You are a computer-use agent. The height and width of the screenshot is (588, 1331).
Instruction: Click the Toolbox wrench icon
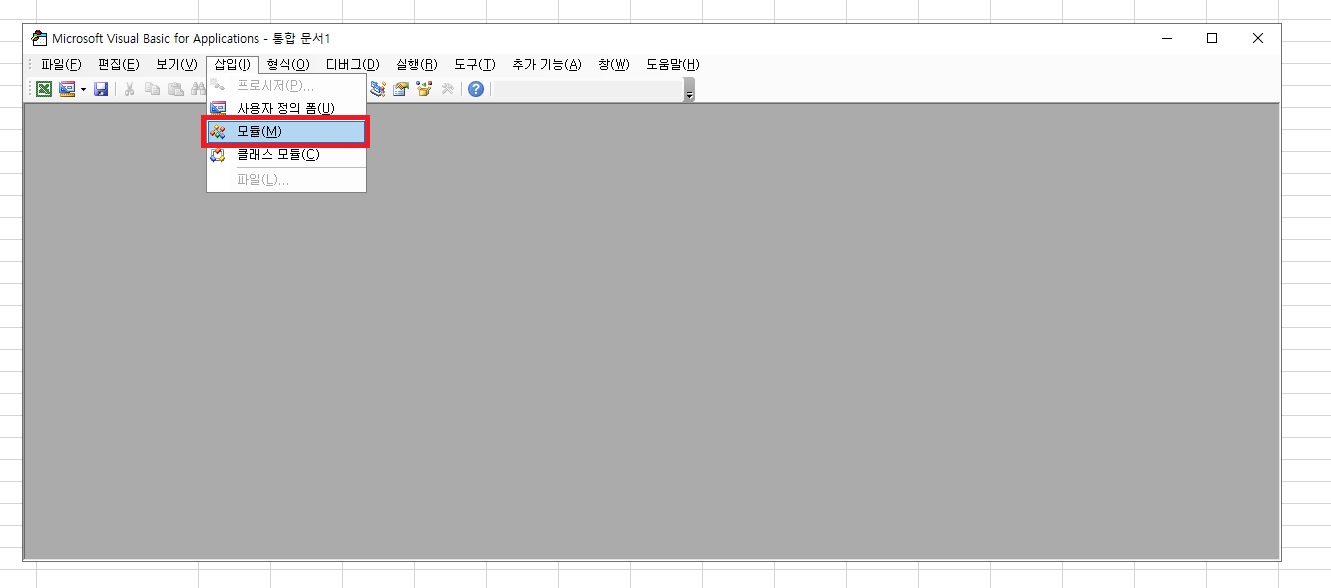448,89
